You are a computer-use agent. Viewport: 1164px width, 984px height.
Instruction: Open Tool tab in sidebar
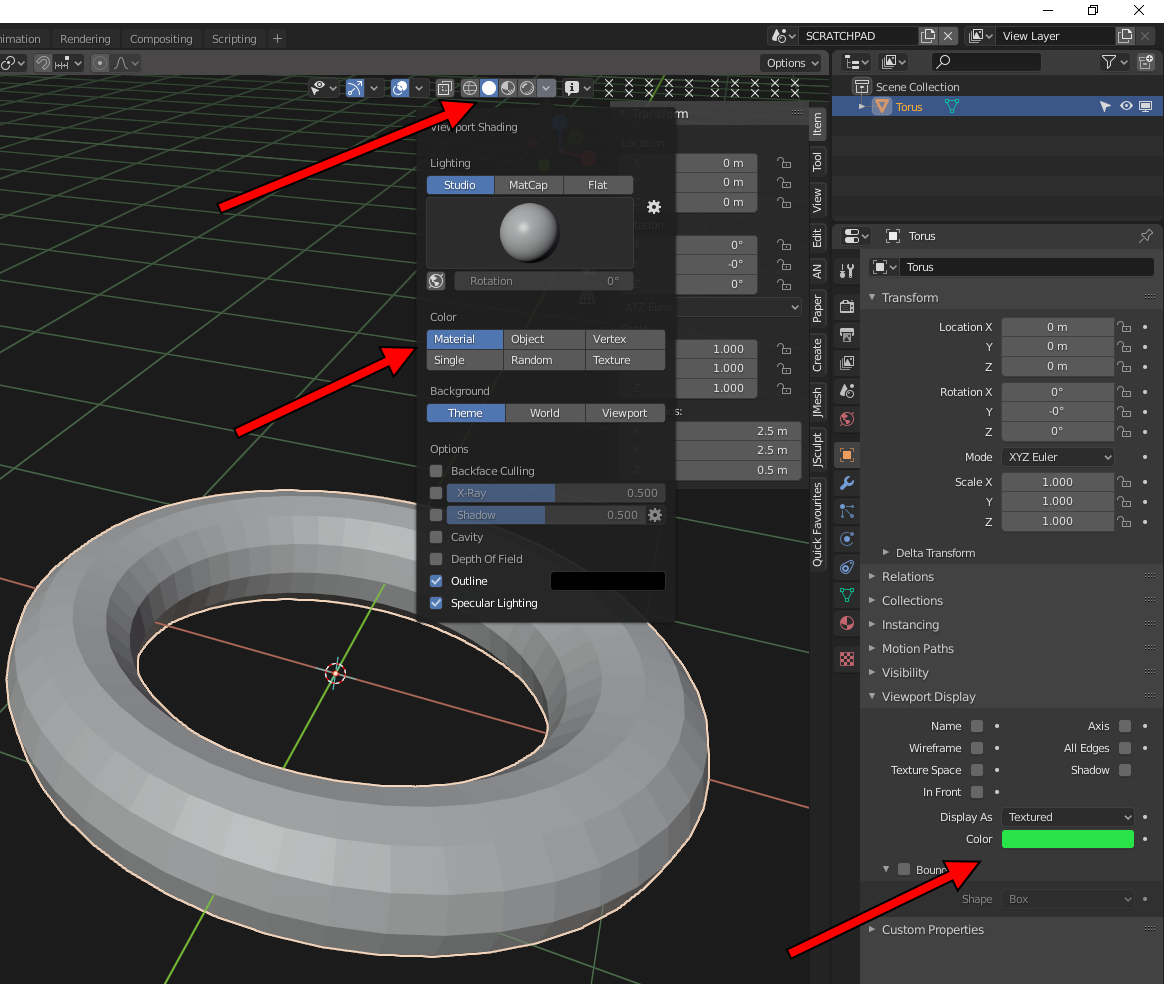point(817,161)
